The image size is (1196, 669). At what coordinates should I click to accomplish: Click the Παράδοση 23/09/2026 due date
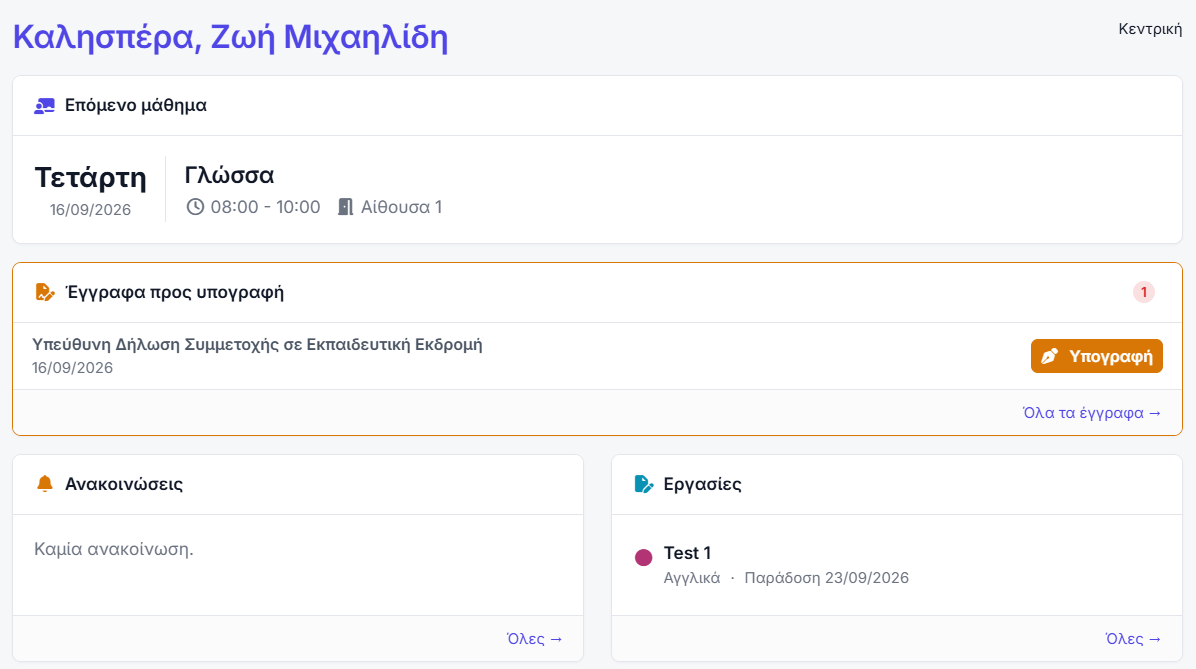(827, 577)
